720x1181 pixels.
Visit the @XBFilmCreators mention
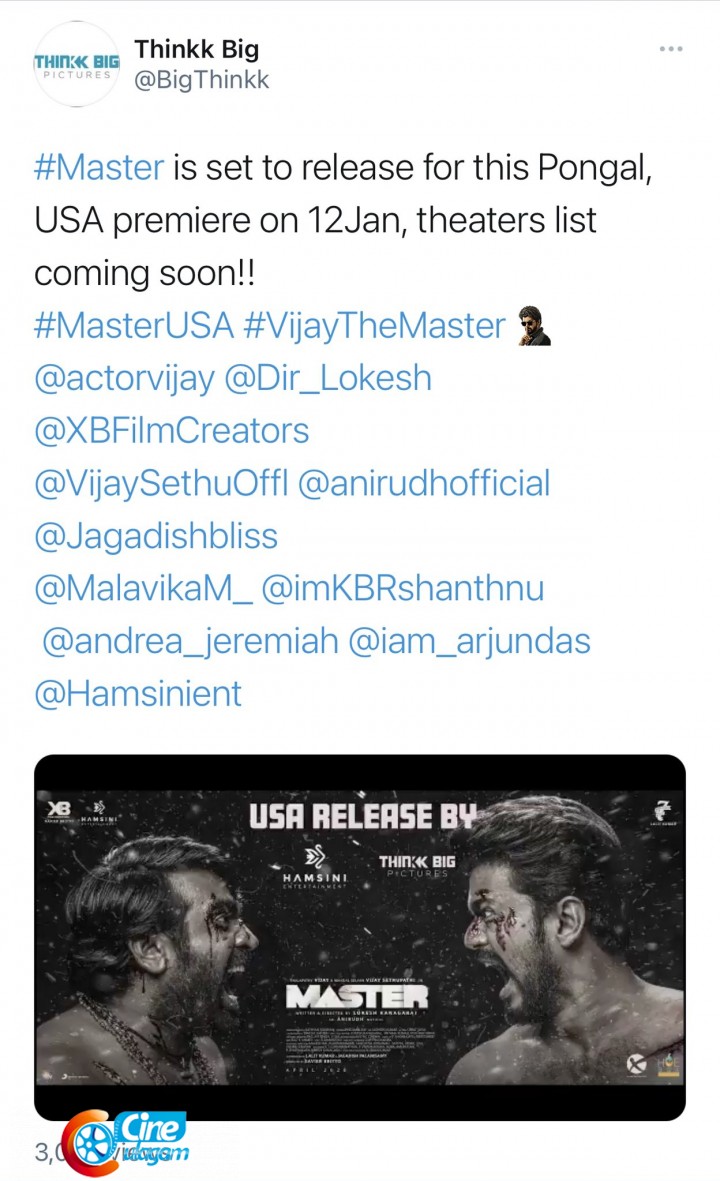[x=172, y=432]
